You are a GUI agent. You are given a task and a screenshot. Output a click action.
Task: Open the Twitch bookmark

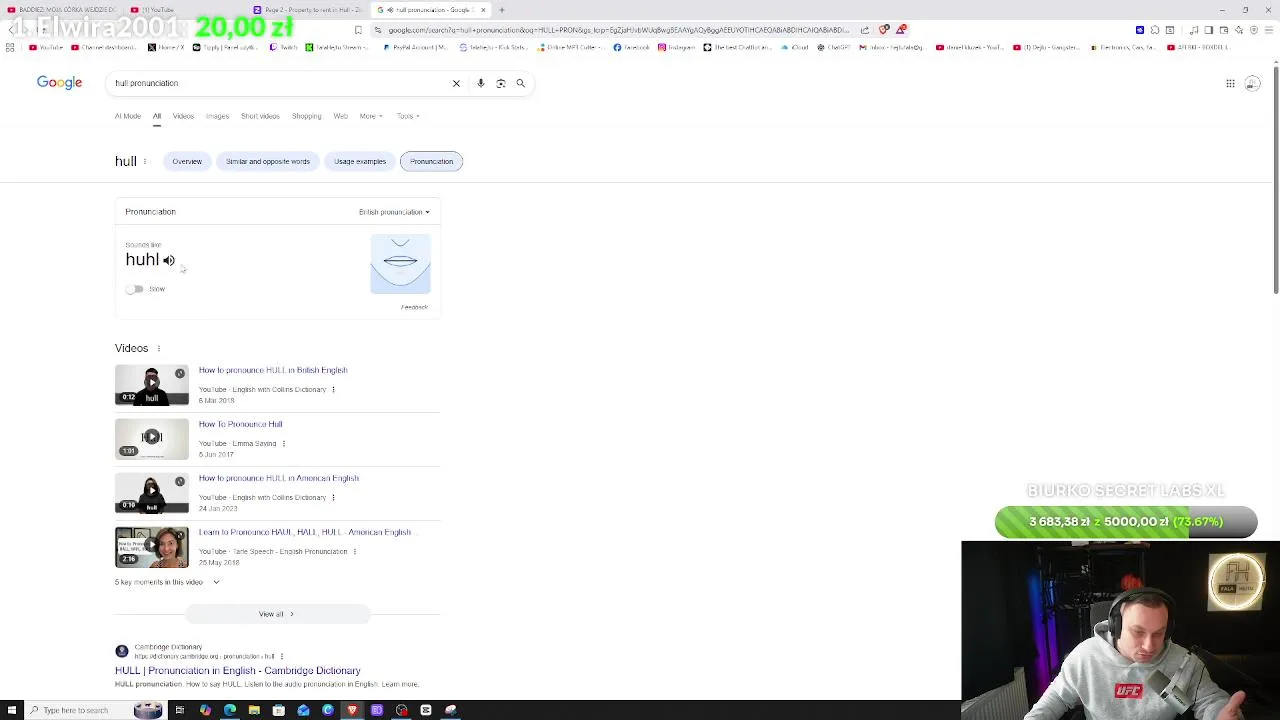click(x=284, y=47)
